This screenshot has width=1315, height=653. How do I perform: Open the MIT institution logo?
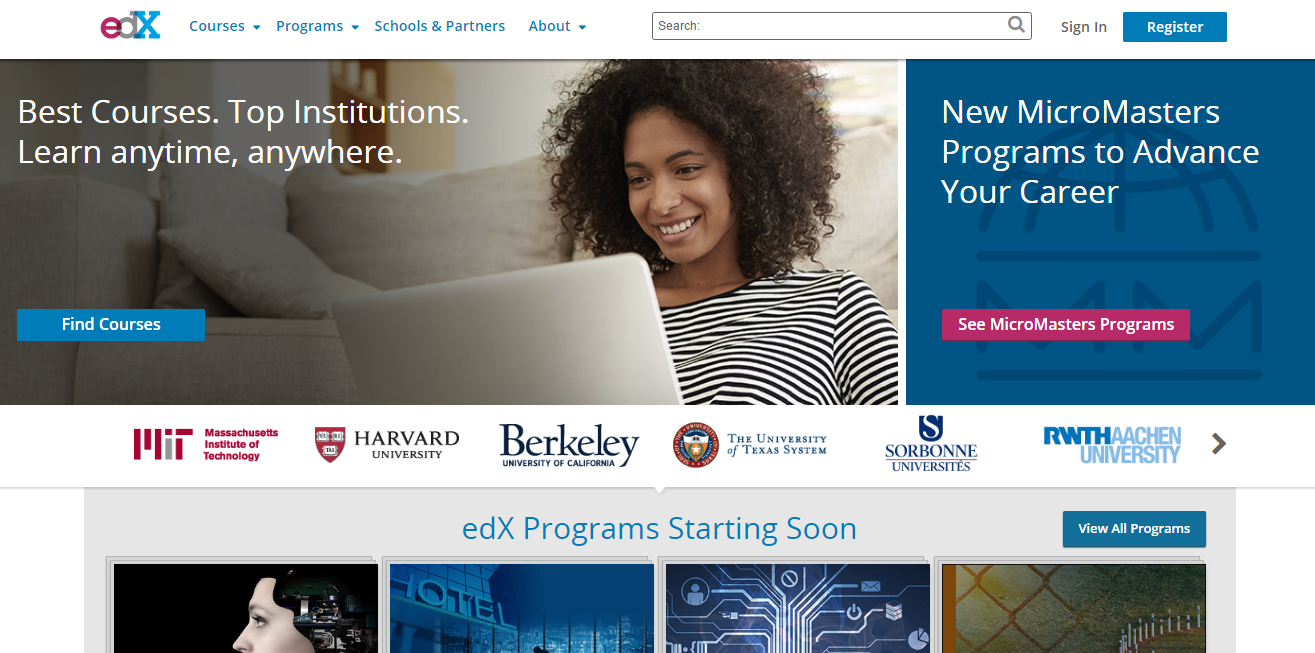point(206,444)
